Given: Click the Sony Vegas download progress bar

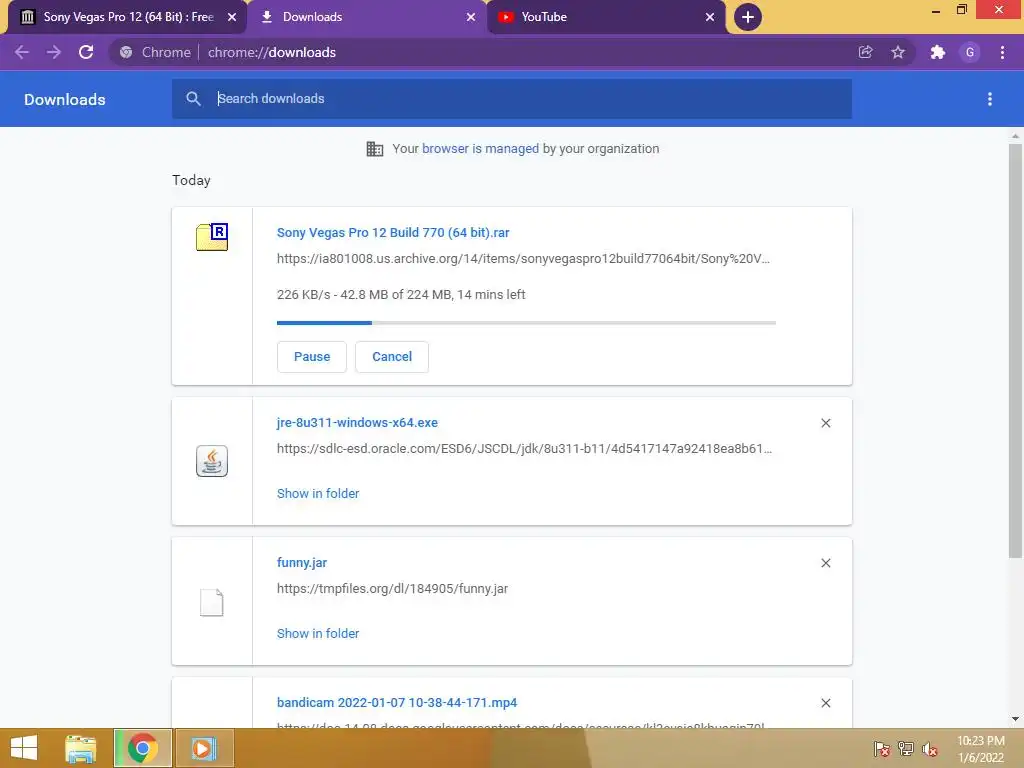Looking at the screenshot, I should (x=526, y=323).
